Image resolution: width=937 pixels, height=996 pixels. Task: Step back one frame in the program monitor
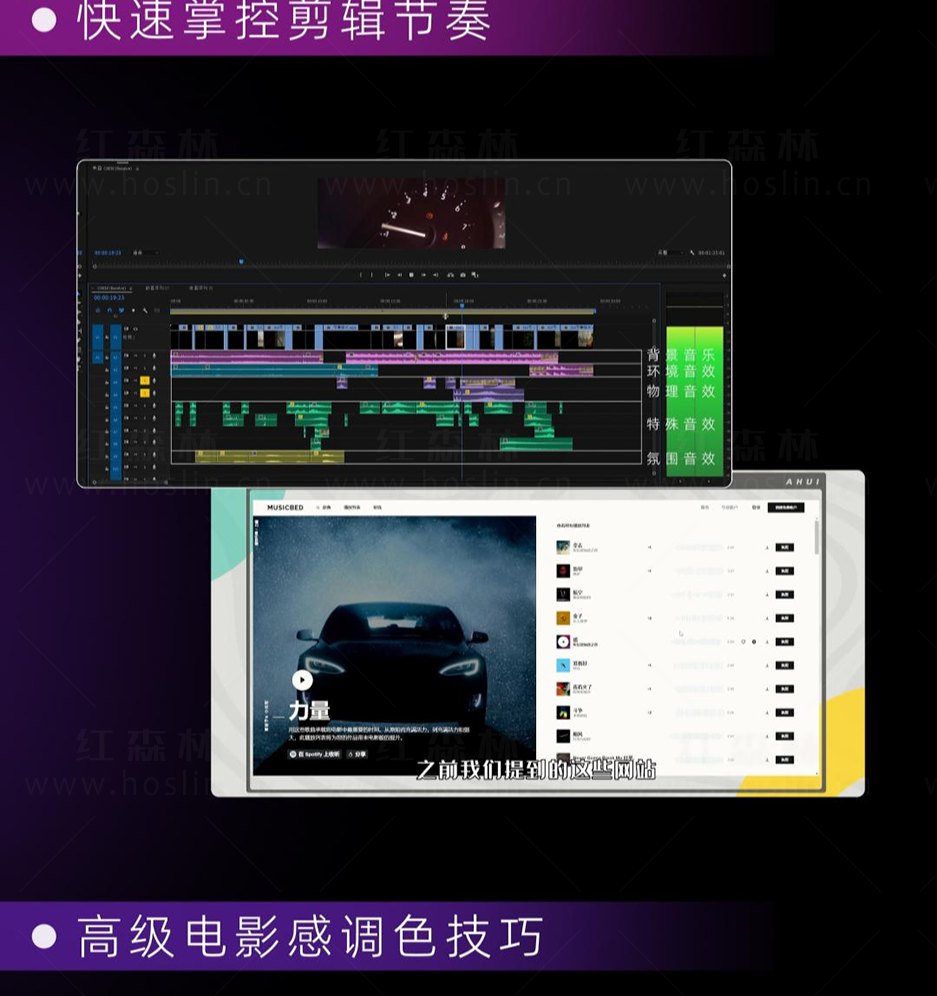click(400, 275)
